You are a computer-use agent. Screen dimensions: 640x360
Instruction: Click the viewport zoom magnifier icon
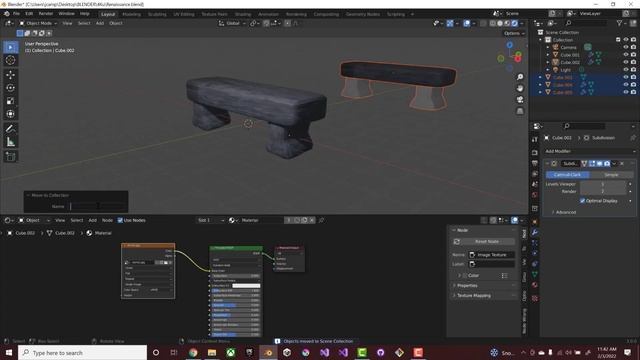pyautogui.click(x=520, y=77)
